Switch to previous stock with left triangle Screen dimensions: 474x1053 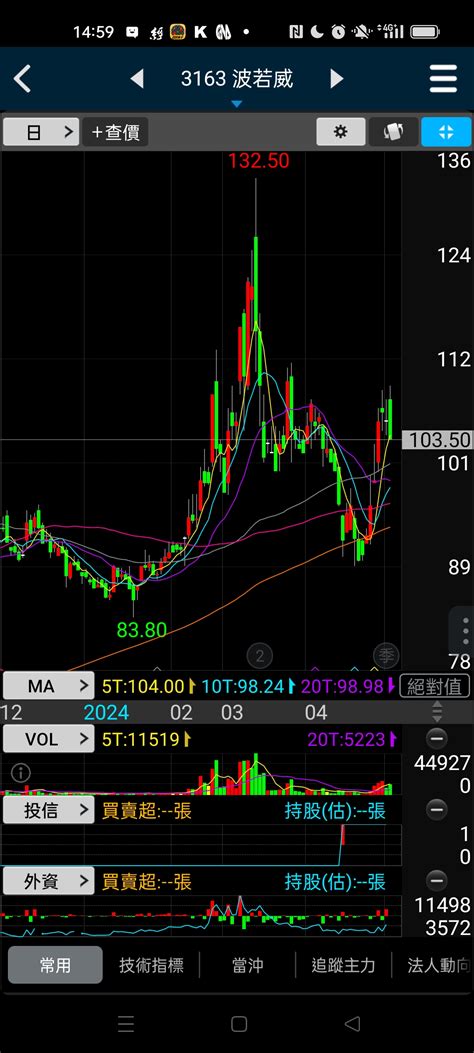pyautogui.click(x=137, y=79)
